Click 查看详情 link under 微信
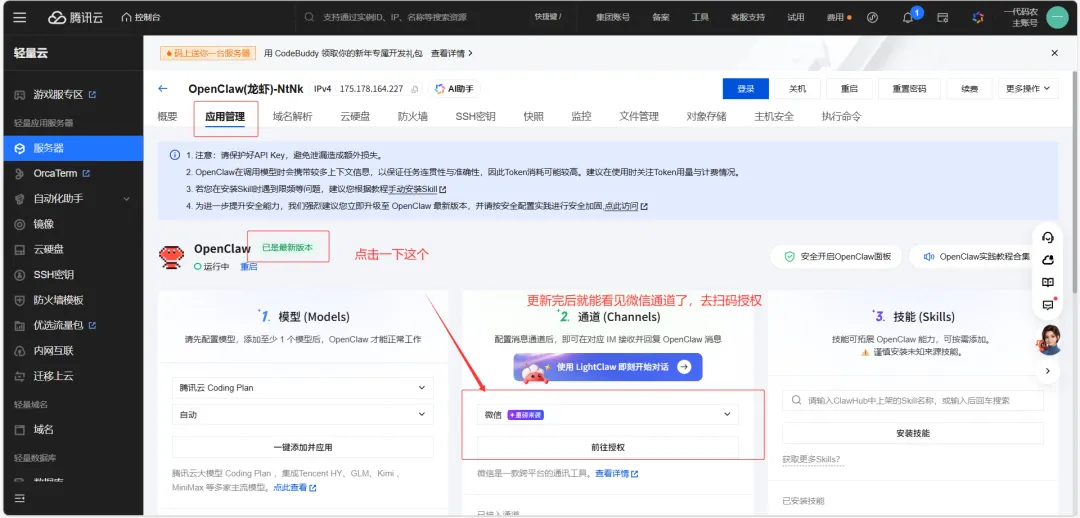 click(616, 474)
